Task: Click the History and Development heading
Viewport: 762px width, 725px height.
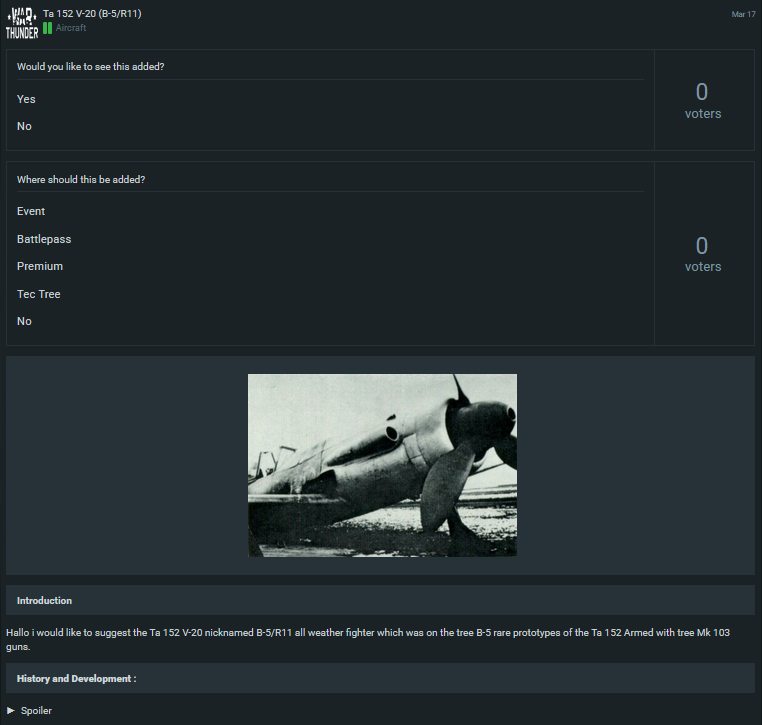Action: coord(76,678)
